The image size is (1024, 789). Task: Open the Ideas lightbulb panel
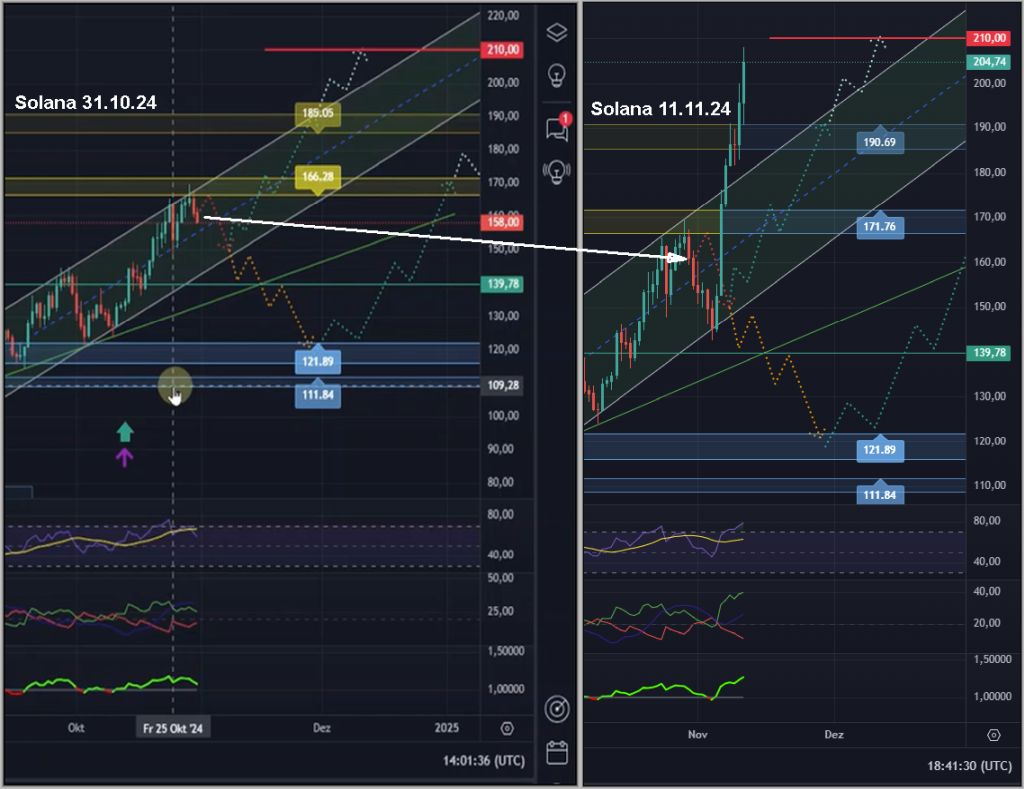coord(557,75)
